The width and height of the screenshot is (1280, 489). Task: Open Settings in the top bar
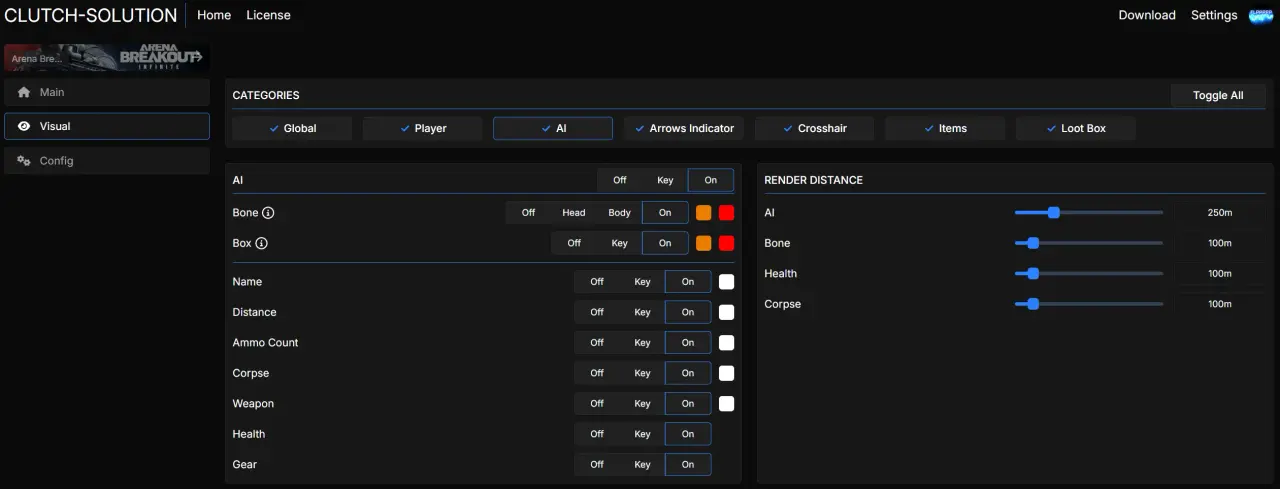1214,15
